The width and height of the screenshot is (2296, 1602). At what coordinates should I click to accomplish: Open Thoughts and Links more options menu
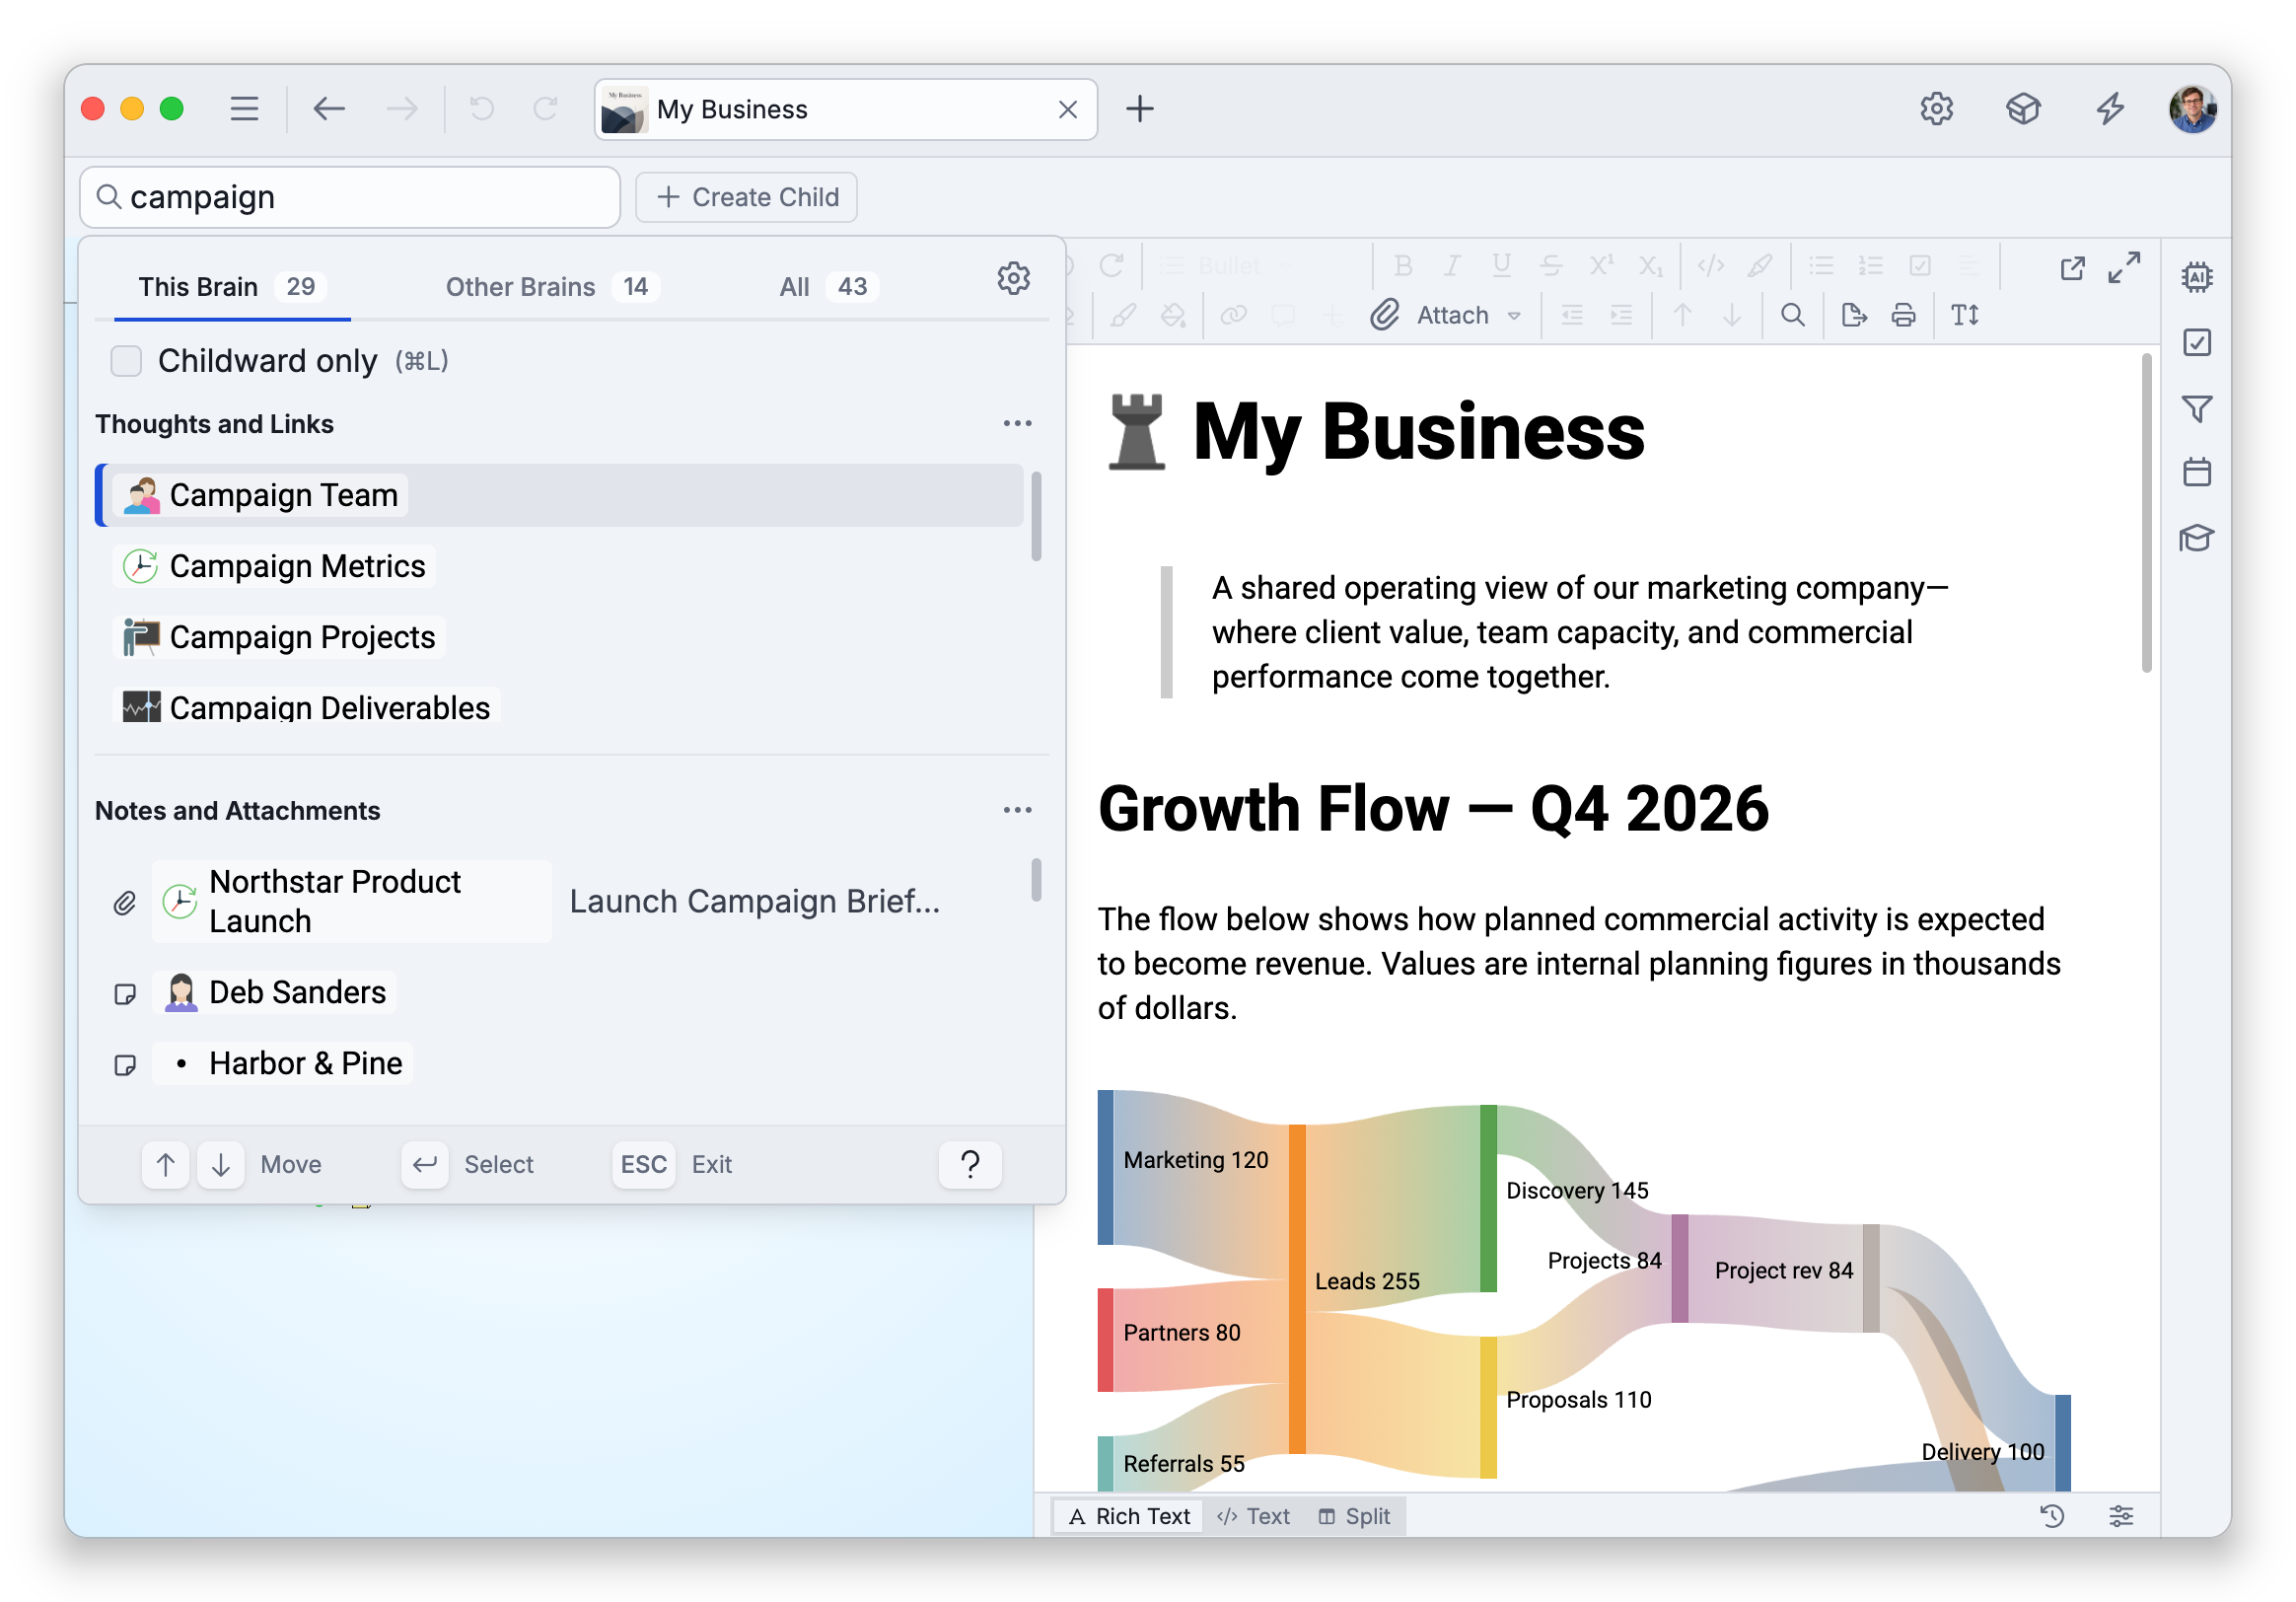(1017, 424)
